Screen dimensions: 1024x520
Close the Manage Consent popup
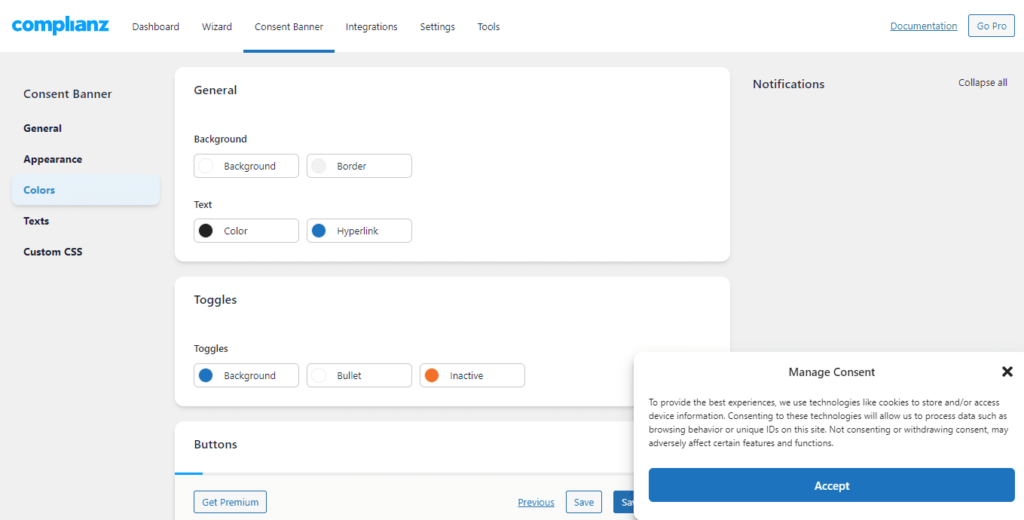[x=1007, y=371]
